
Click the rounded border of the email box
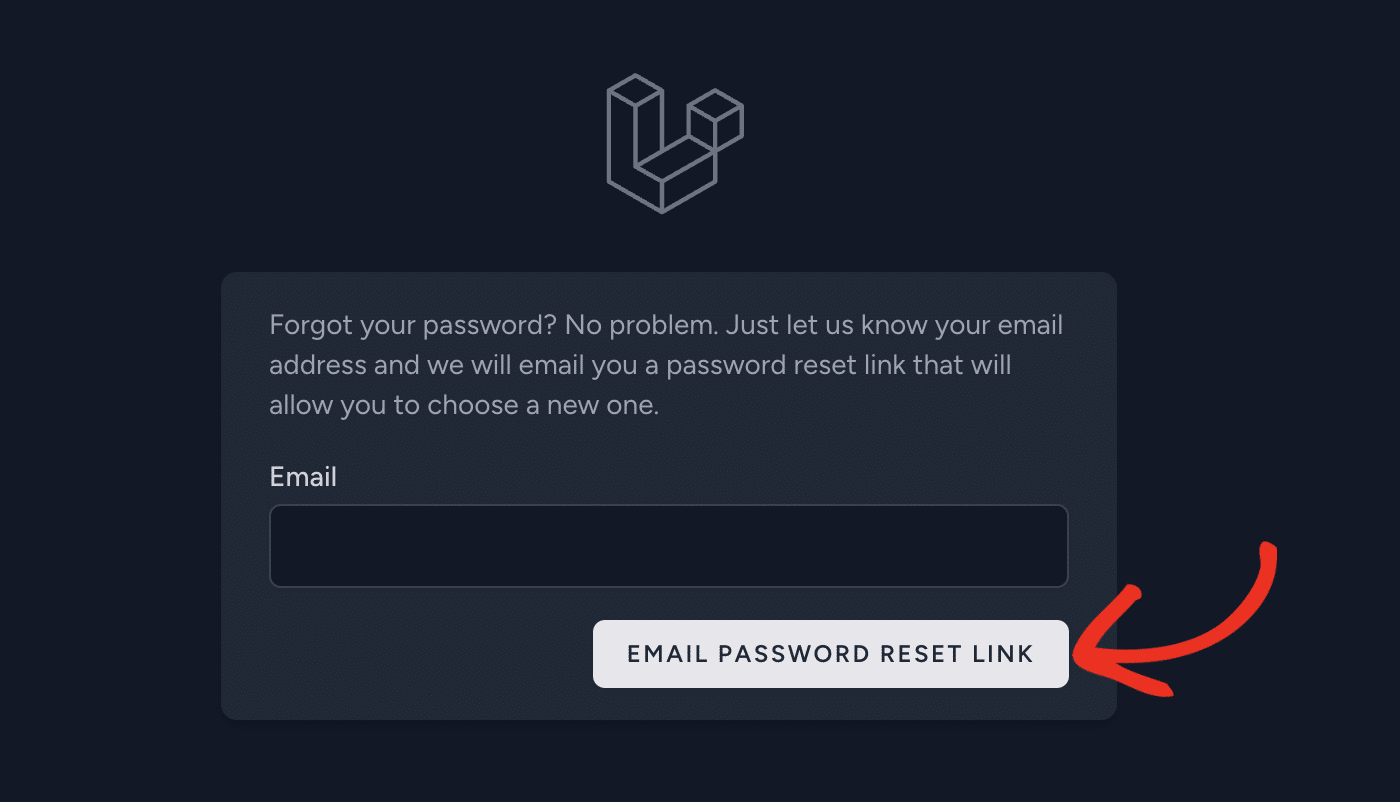[668, 508]
